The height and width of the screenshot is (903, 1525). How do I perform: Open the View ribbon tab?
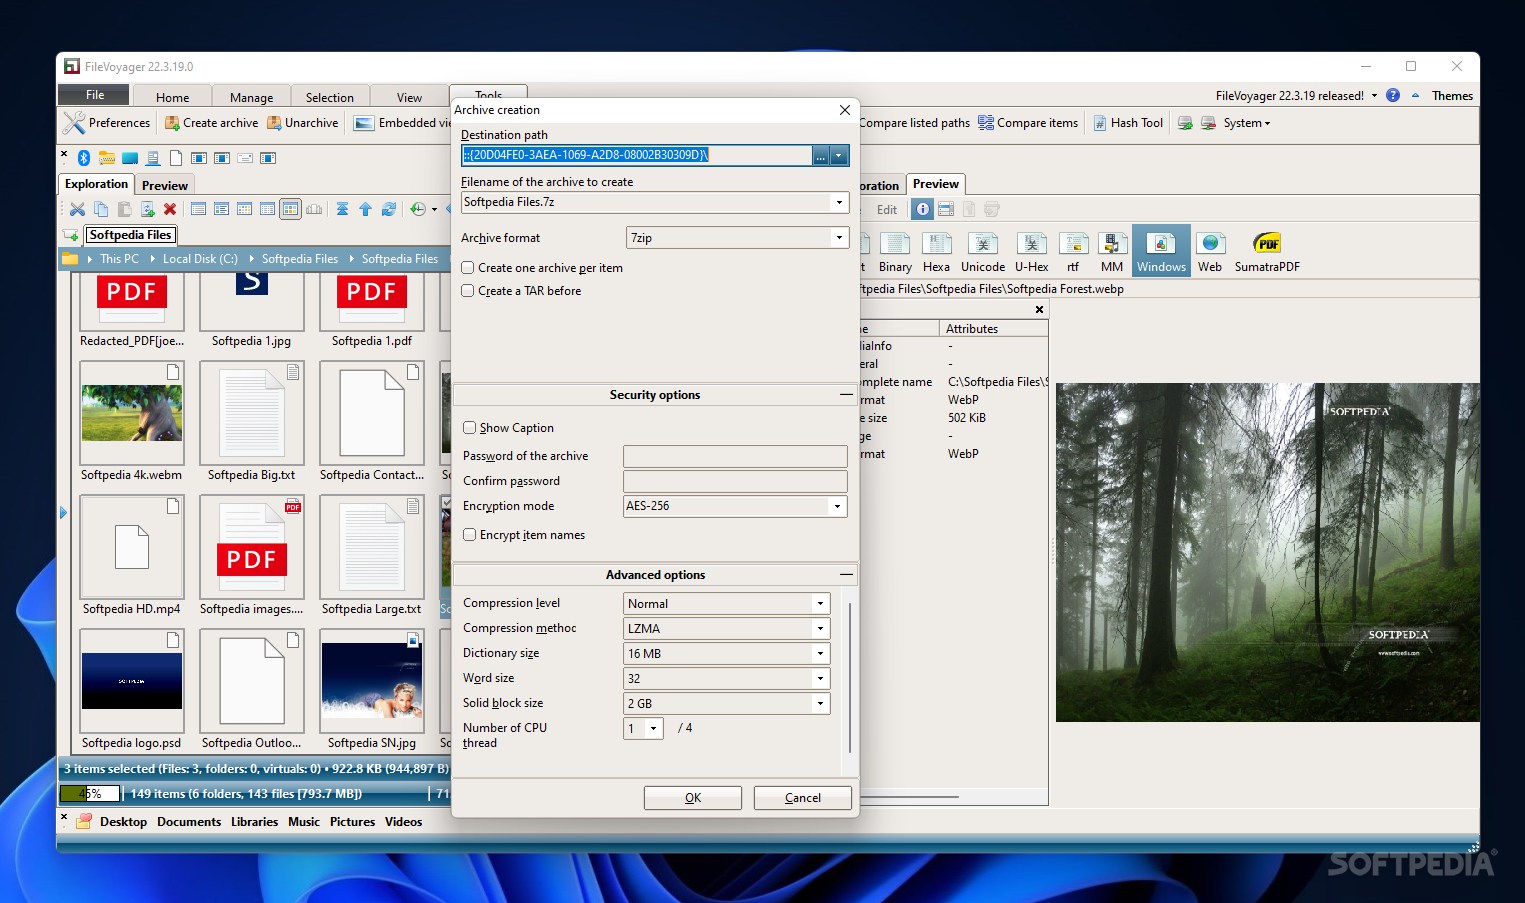[x=409, y=97]
